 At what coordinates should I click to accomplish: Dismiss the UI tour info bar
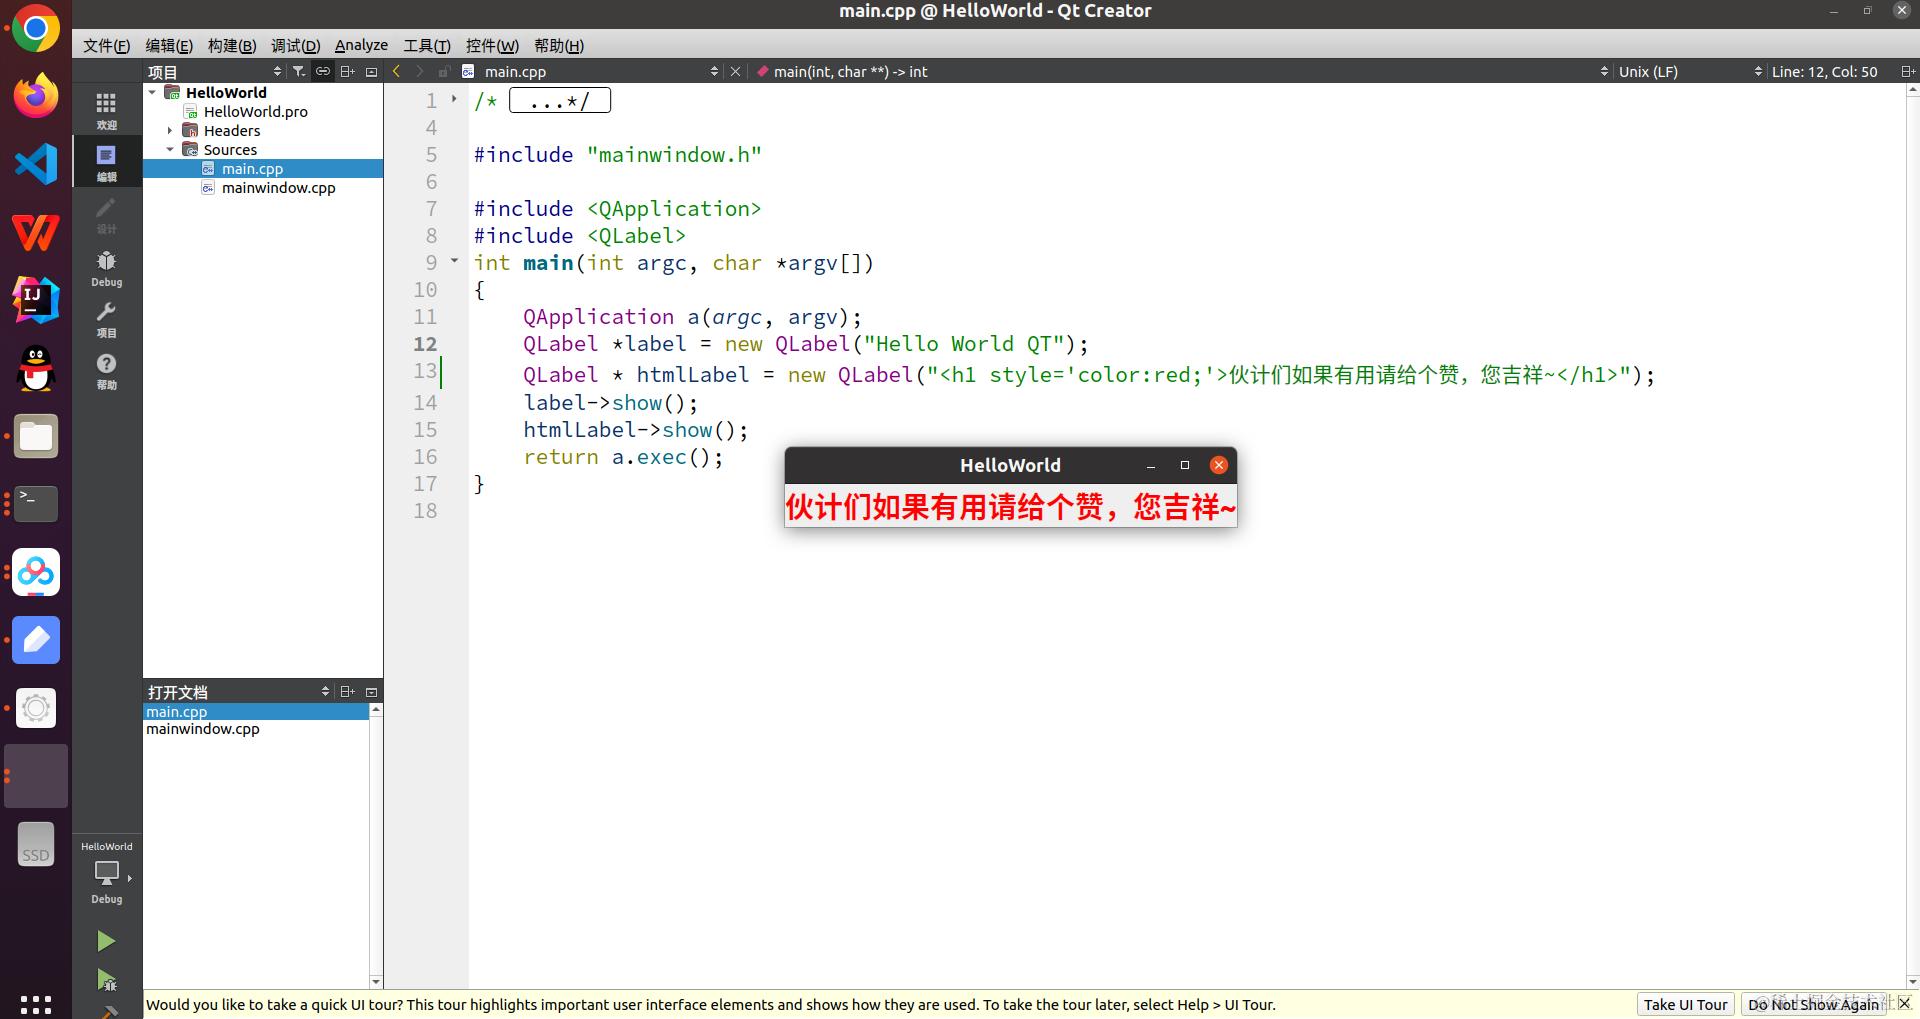coord(1903,1003)
